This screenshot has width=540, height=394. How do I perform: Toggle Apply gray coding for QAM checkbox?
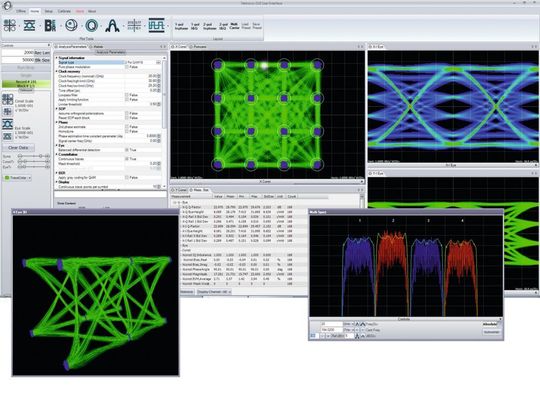[x=127, y=177]
